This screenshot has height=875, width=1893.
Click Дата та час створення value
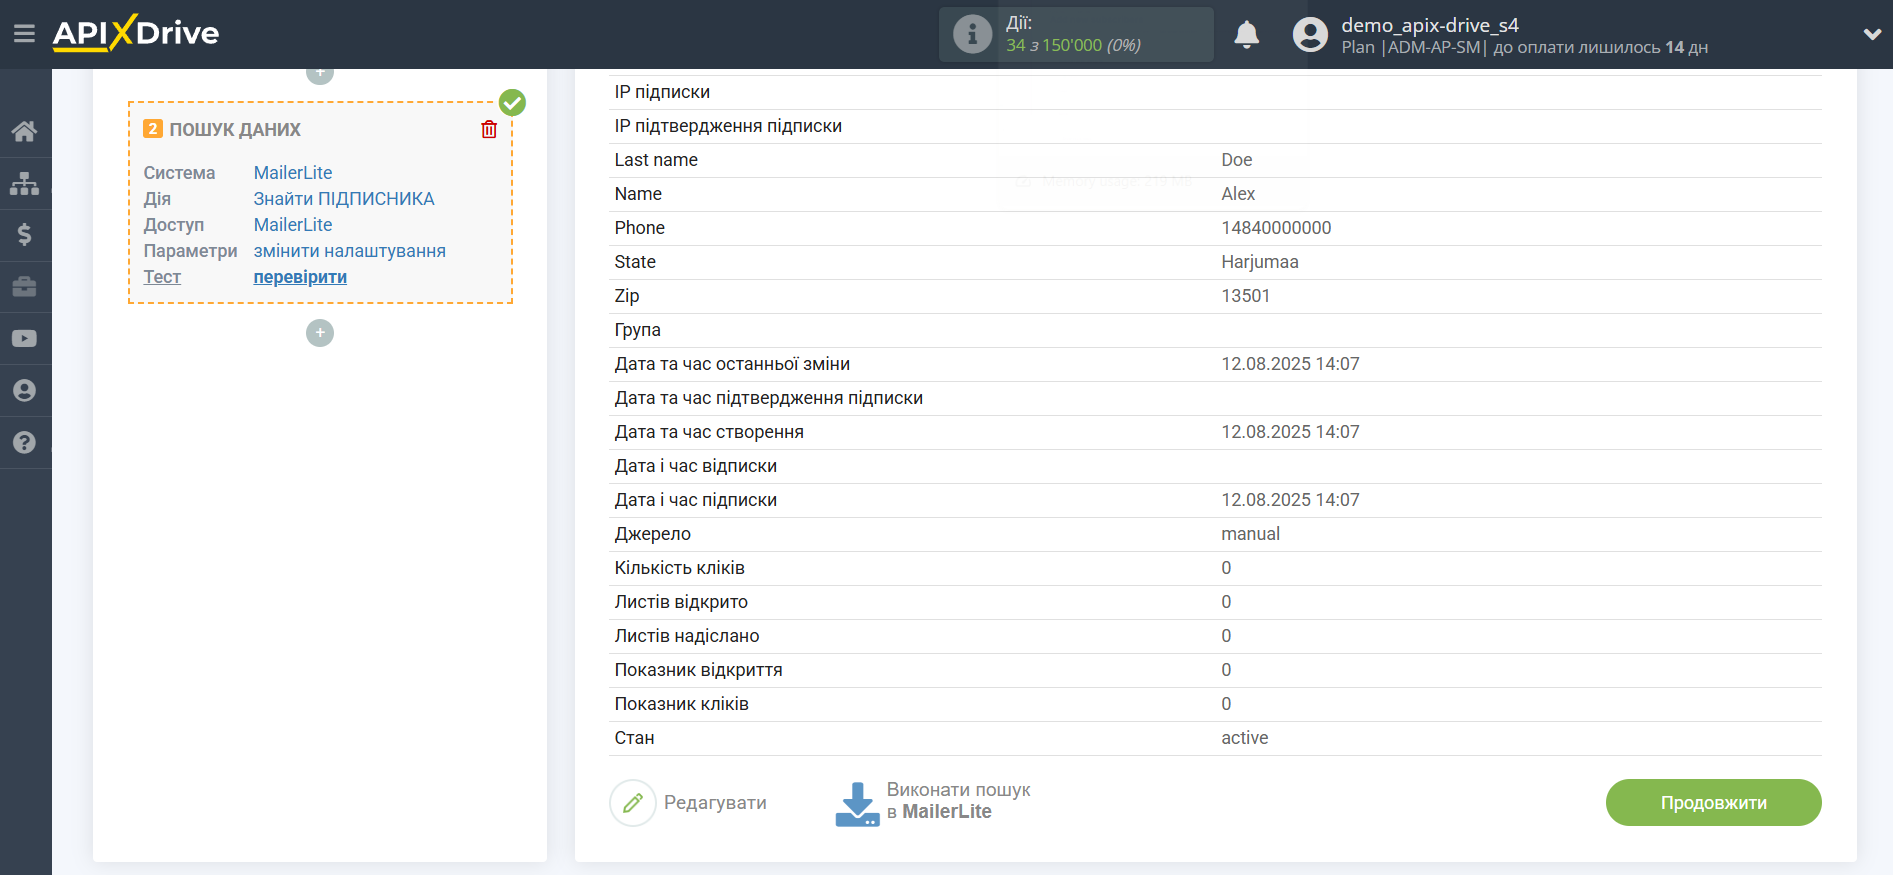(1290, 432)
